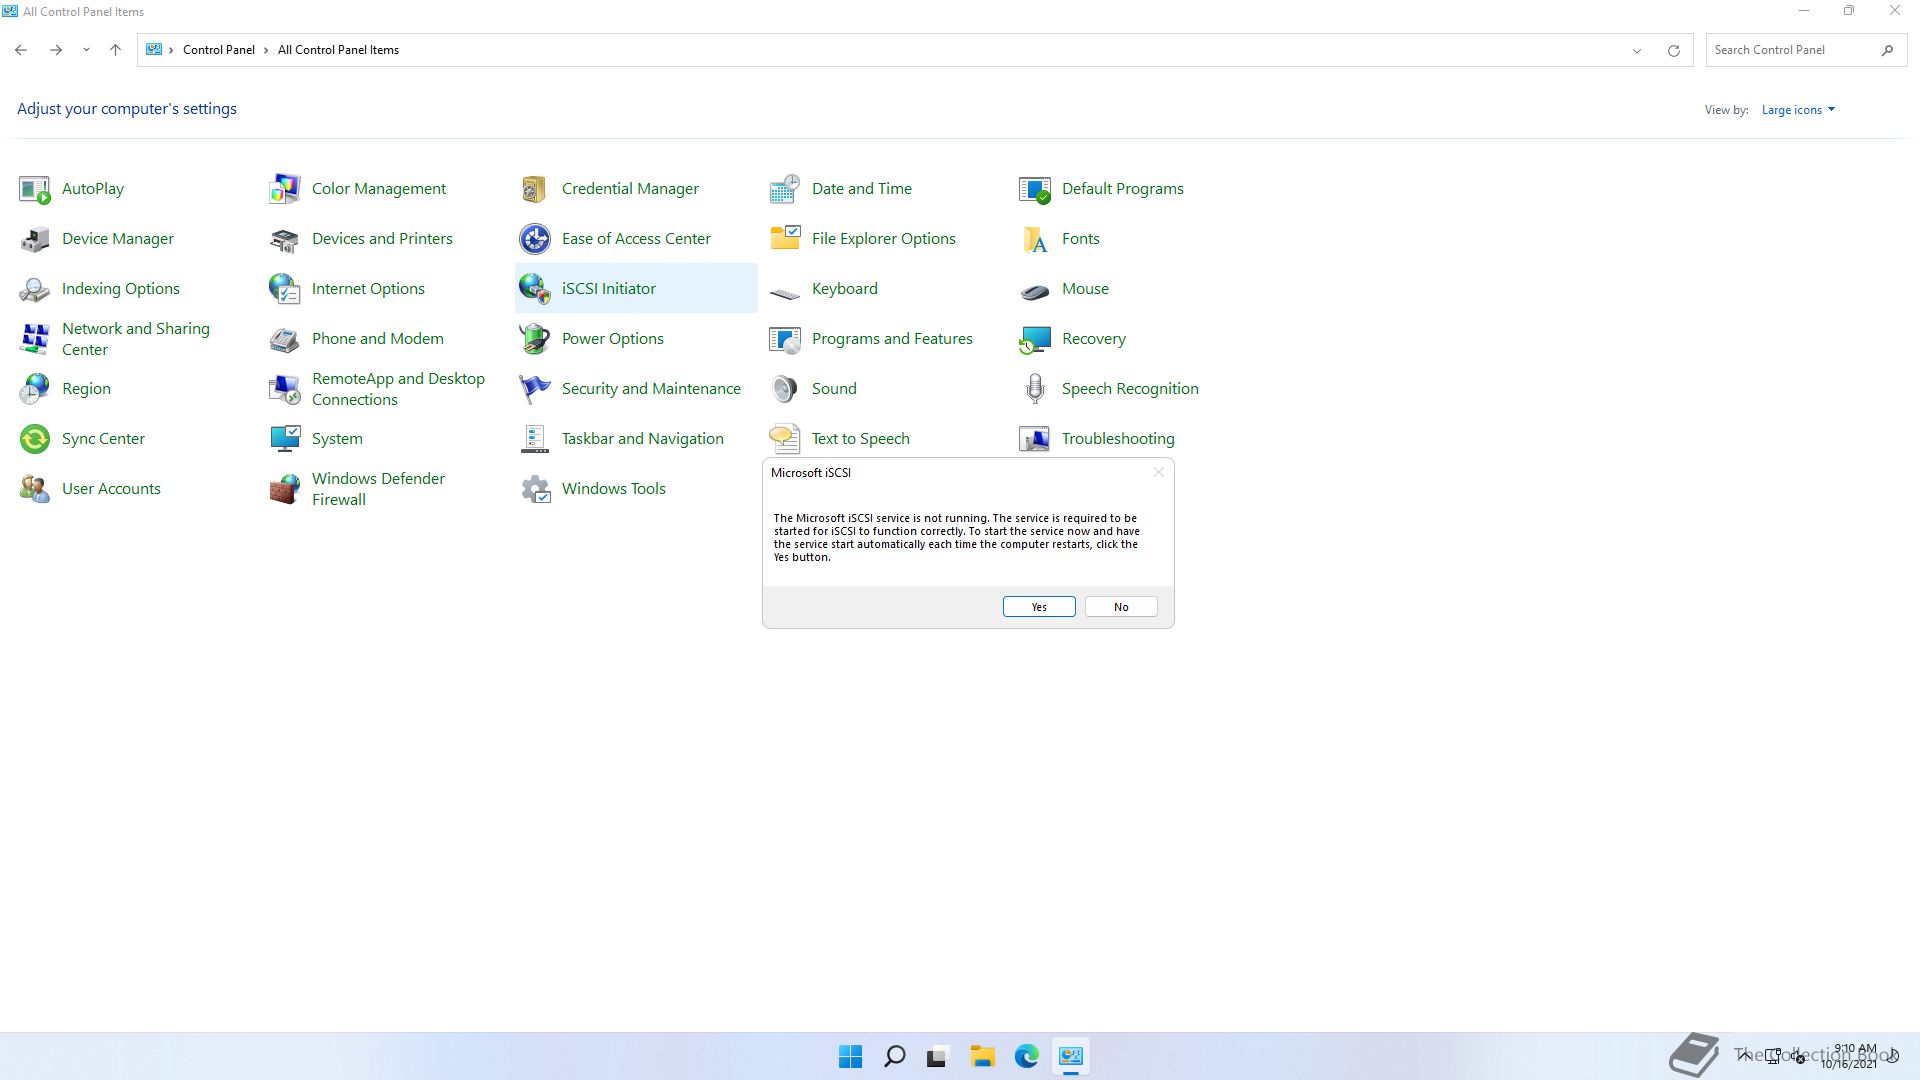Viewport: 1920px width, 1080px height.
Task: Open Troubleshooting icon
Action: point(1034,439)
